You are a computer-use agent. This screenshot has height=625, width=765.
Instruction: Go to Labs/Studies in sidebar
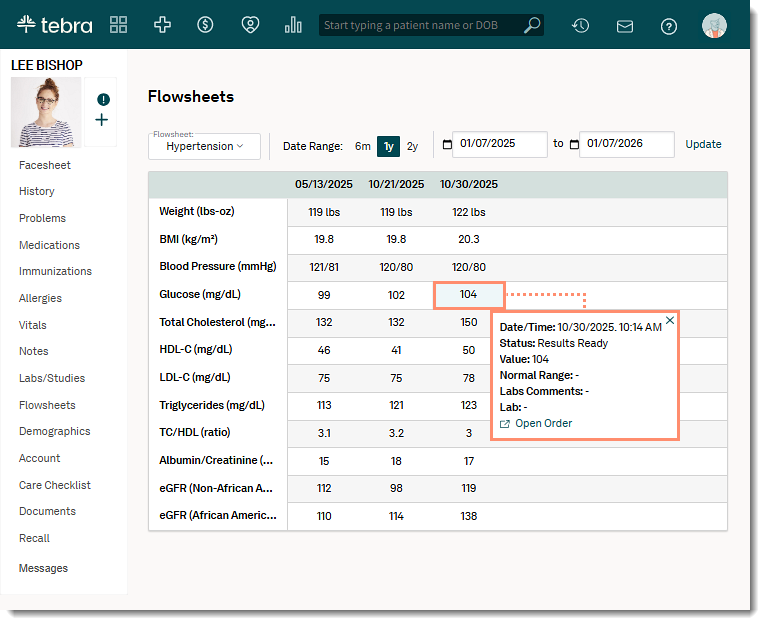click(52, 378)
